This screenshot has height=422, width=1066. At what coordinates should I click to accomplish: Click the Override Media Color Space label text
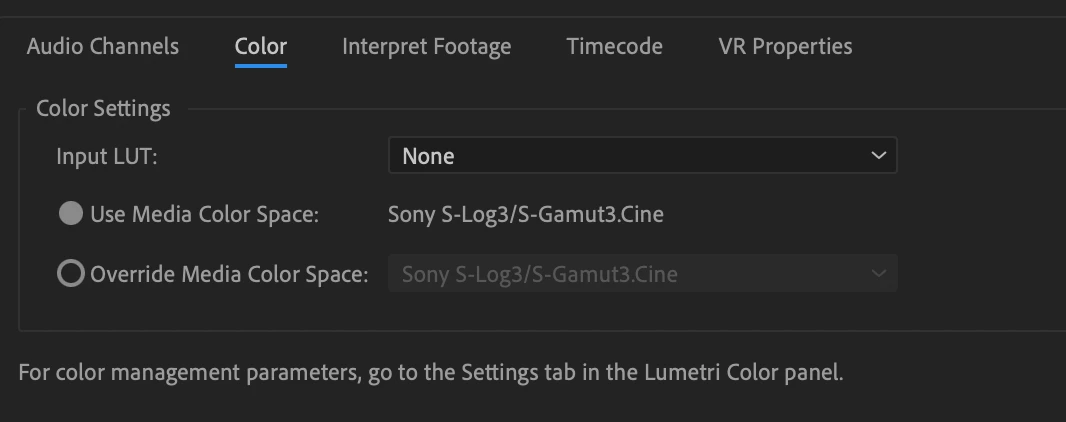[x=229, y=274]
